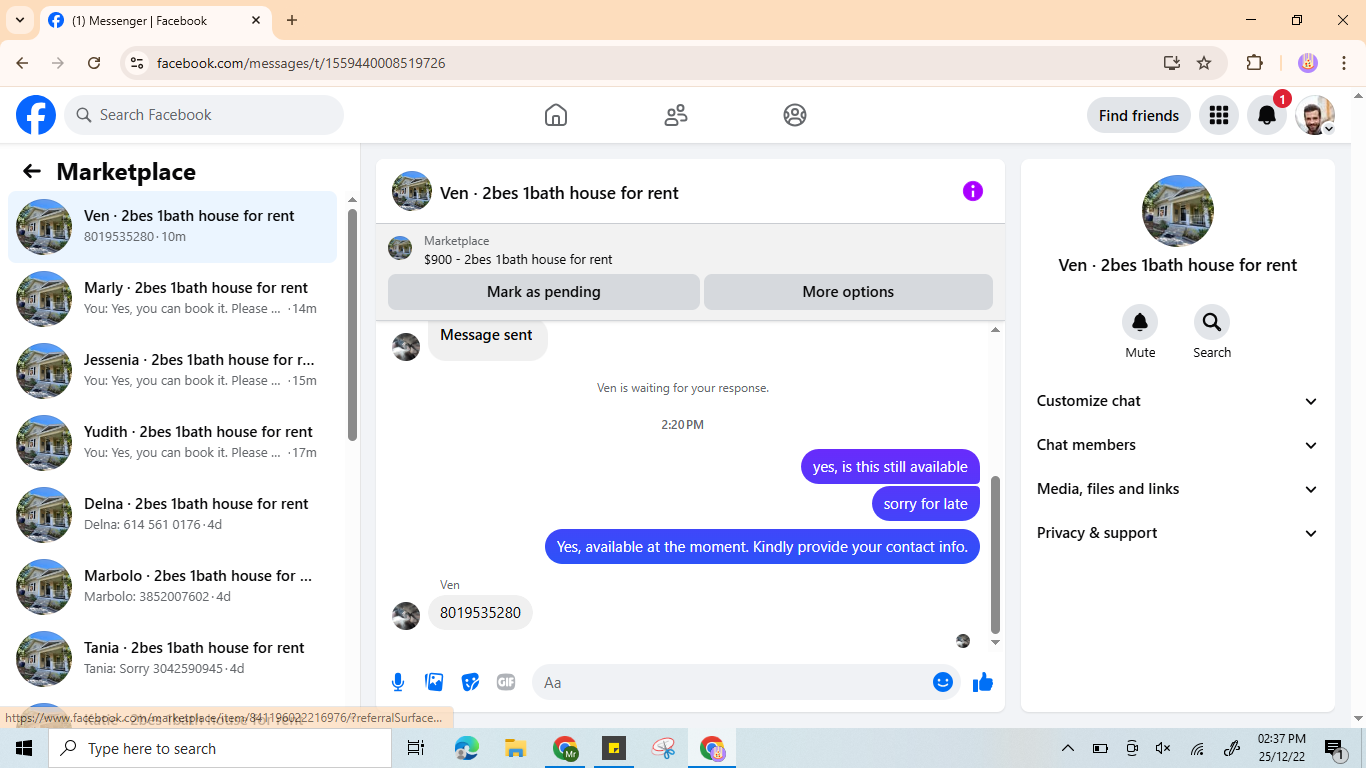The width and height of the screenshot is (1366, 768).
Task: Open Ven conversation in the list
Action: 173,226
